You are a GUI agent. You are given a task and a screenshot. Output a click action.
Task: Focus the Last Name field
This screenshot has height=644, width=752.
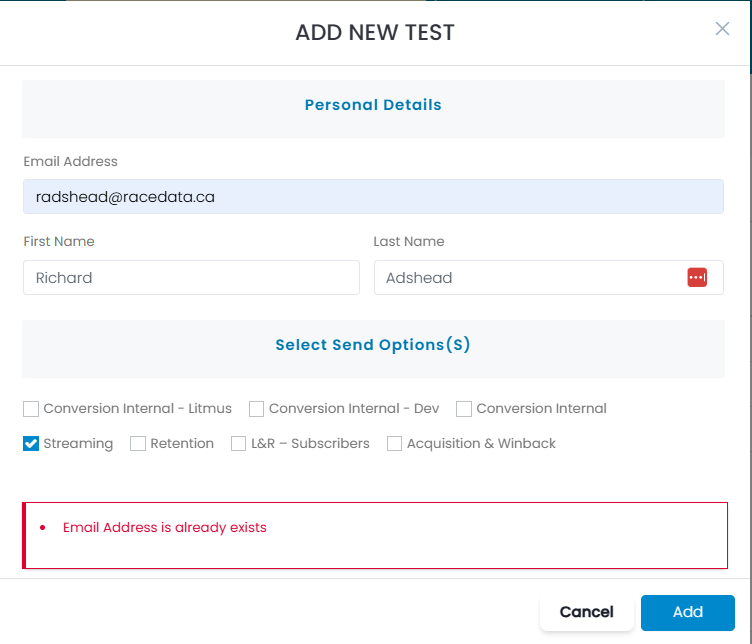click(x=549, y=278)
